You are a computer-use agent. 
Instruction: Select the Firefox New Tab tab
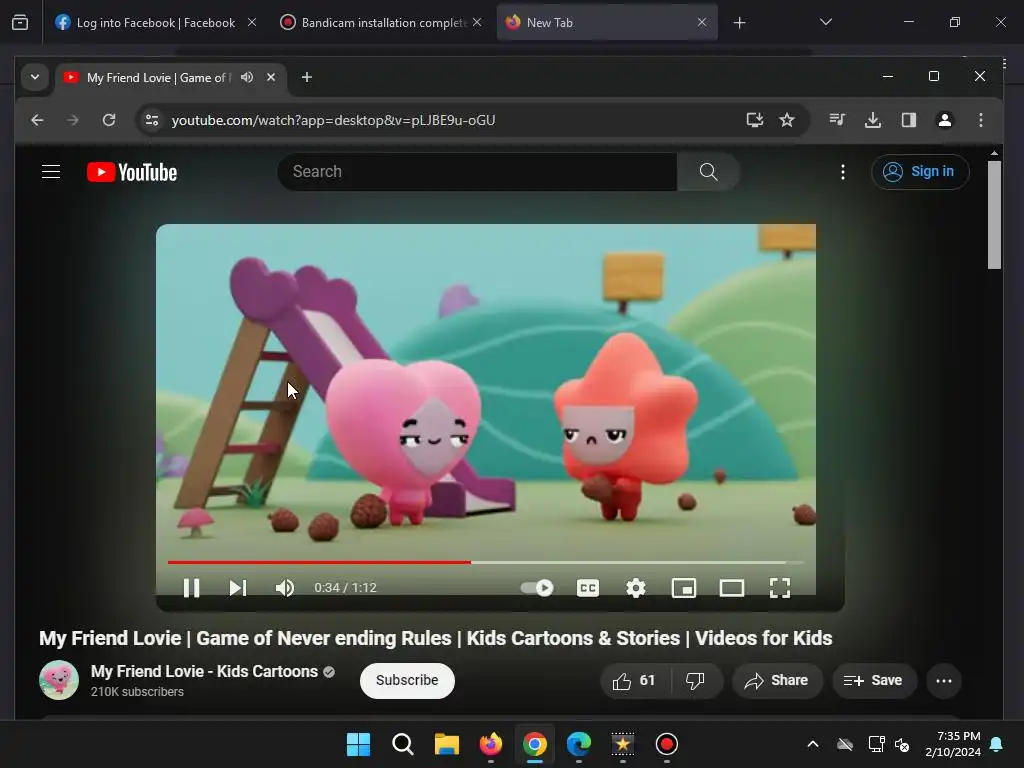607,23
